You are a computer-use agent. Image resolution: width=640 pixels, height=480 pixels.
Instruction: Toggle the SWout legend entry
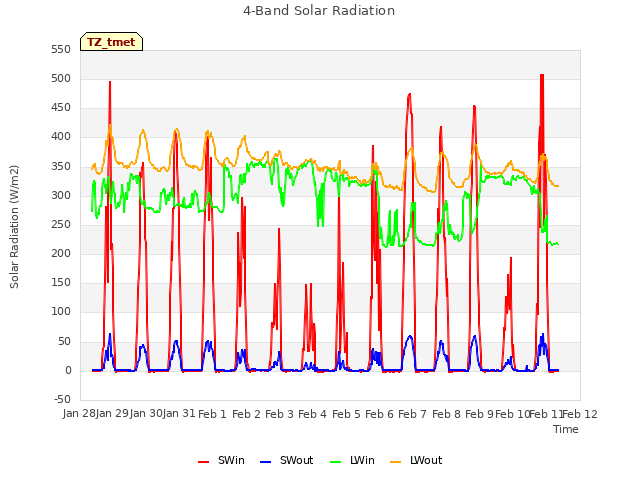coord(287,460)
